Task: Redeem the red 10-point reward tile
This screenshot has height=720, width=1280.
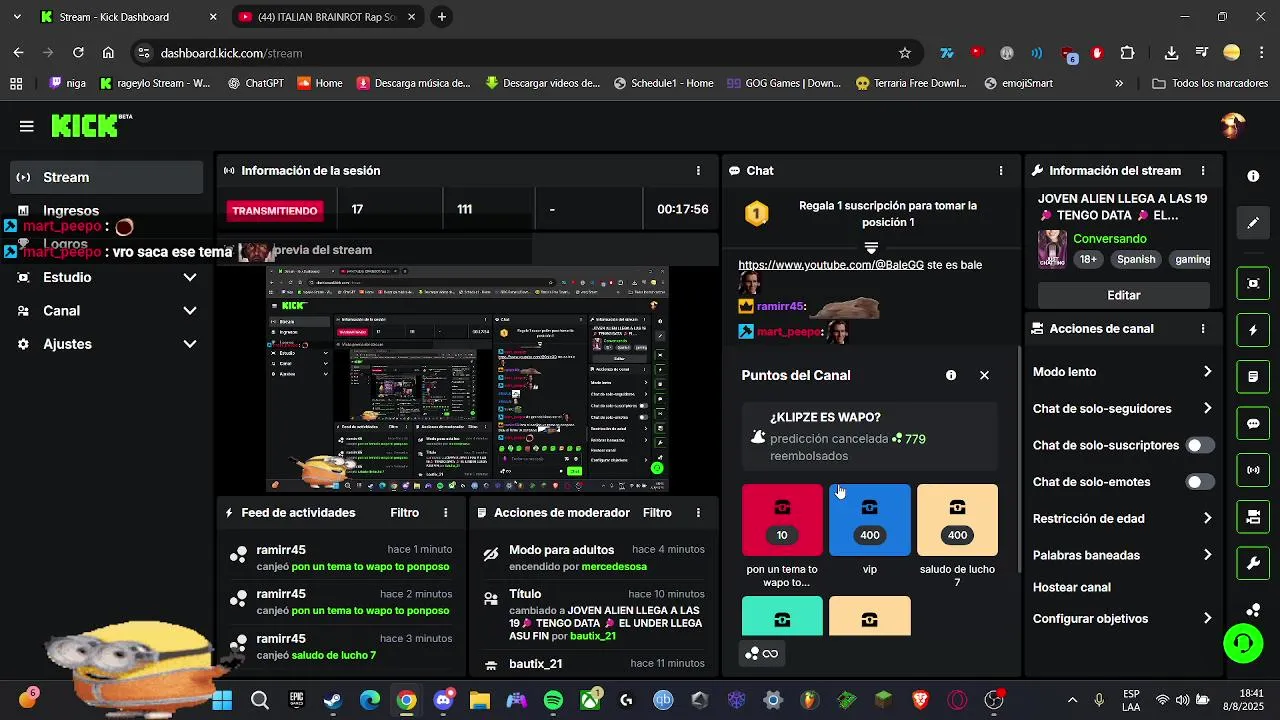Action: point(782,520)
